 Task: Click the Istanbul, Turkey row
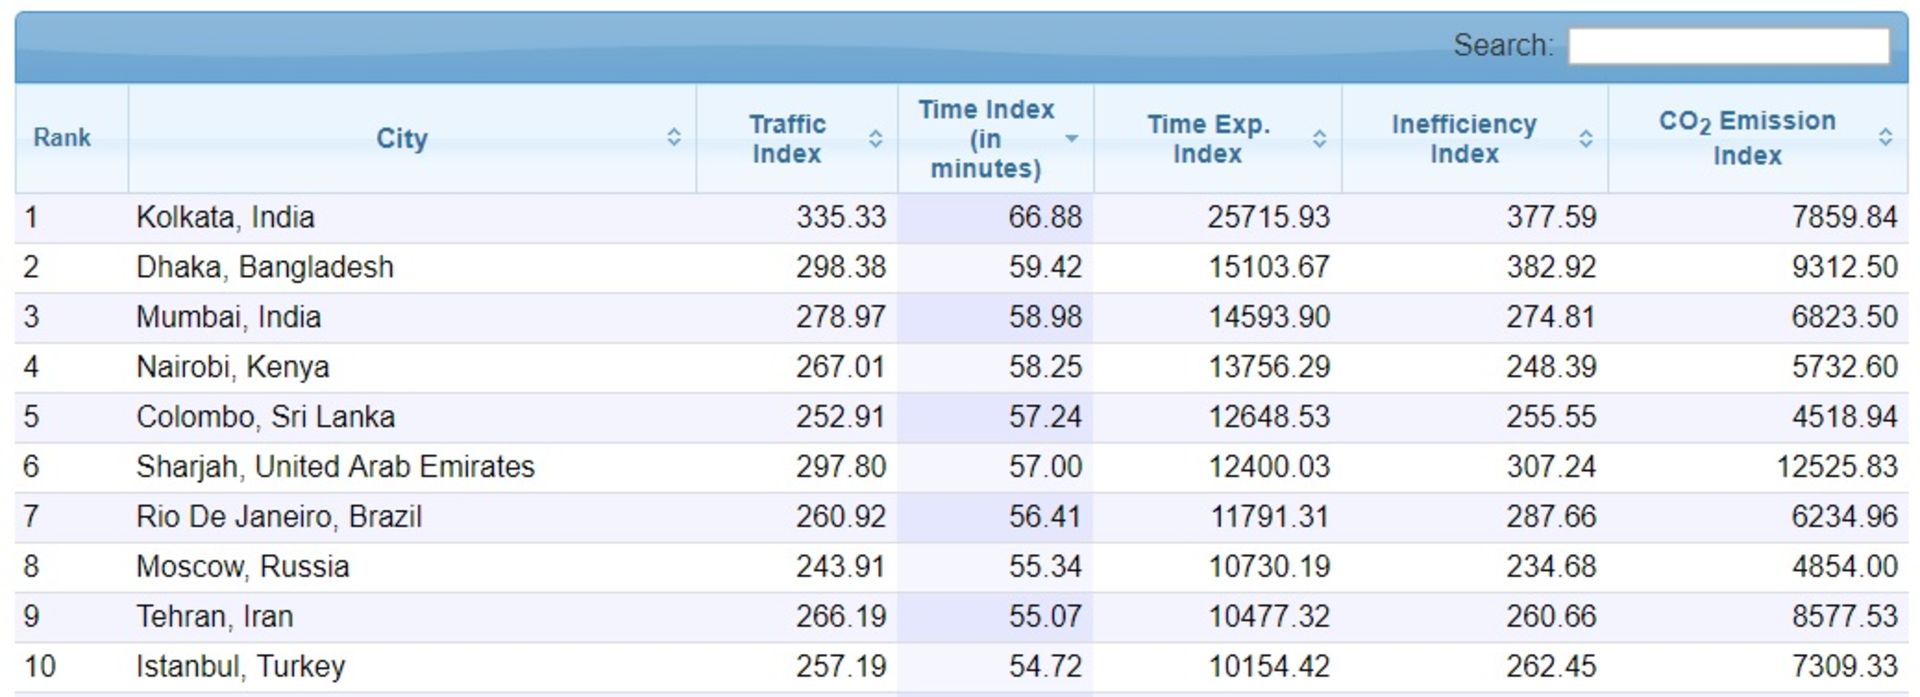pos(240,666)
